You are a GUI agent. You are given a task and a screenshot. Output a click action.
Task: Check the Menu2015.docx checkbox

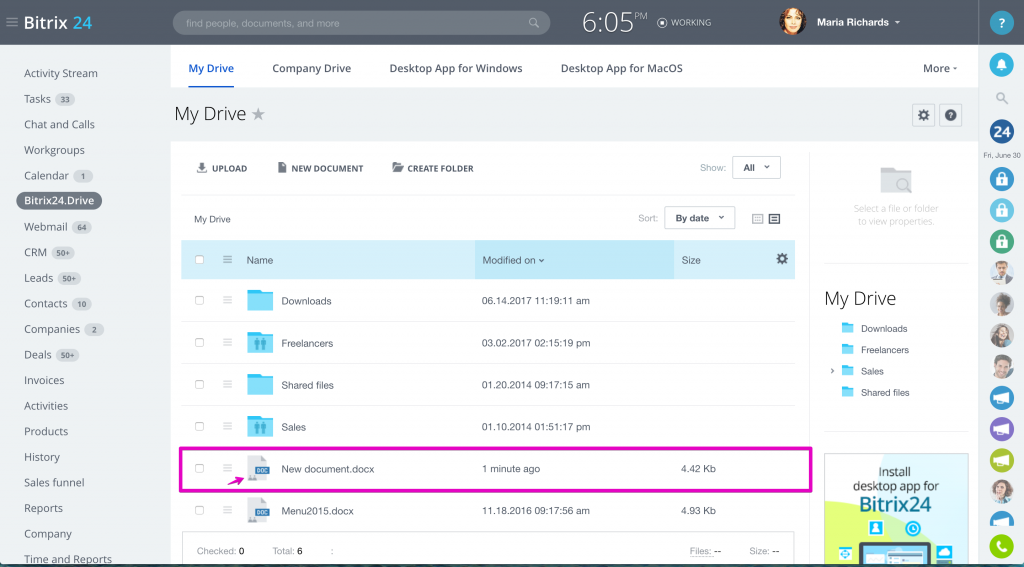tap(199, 510)
